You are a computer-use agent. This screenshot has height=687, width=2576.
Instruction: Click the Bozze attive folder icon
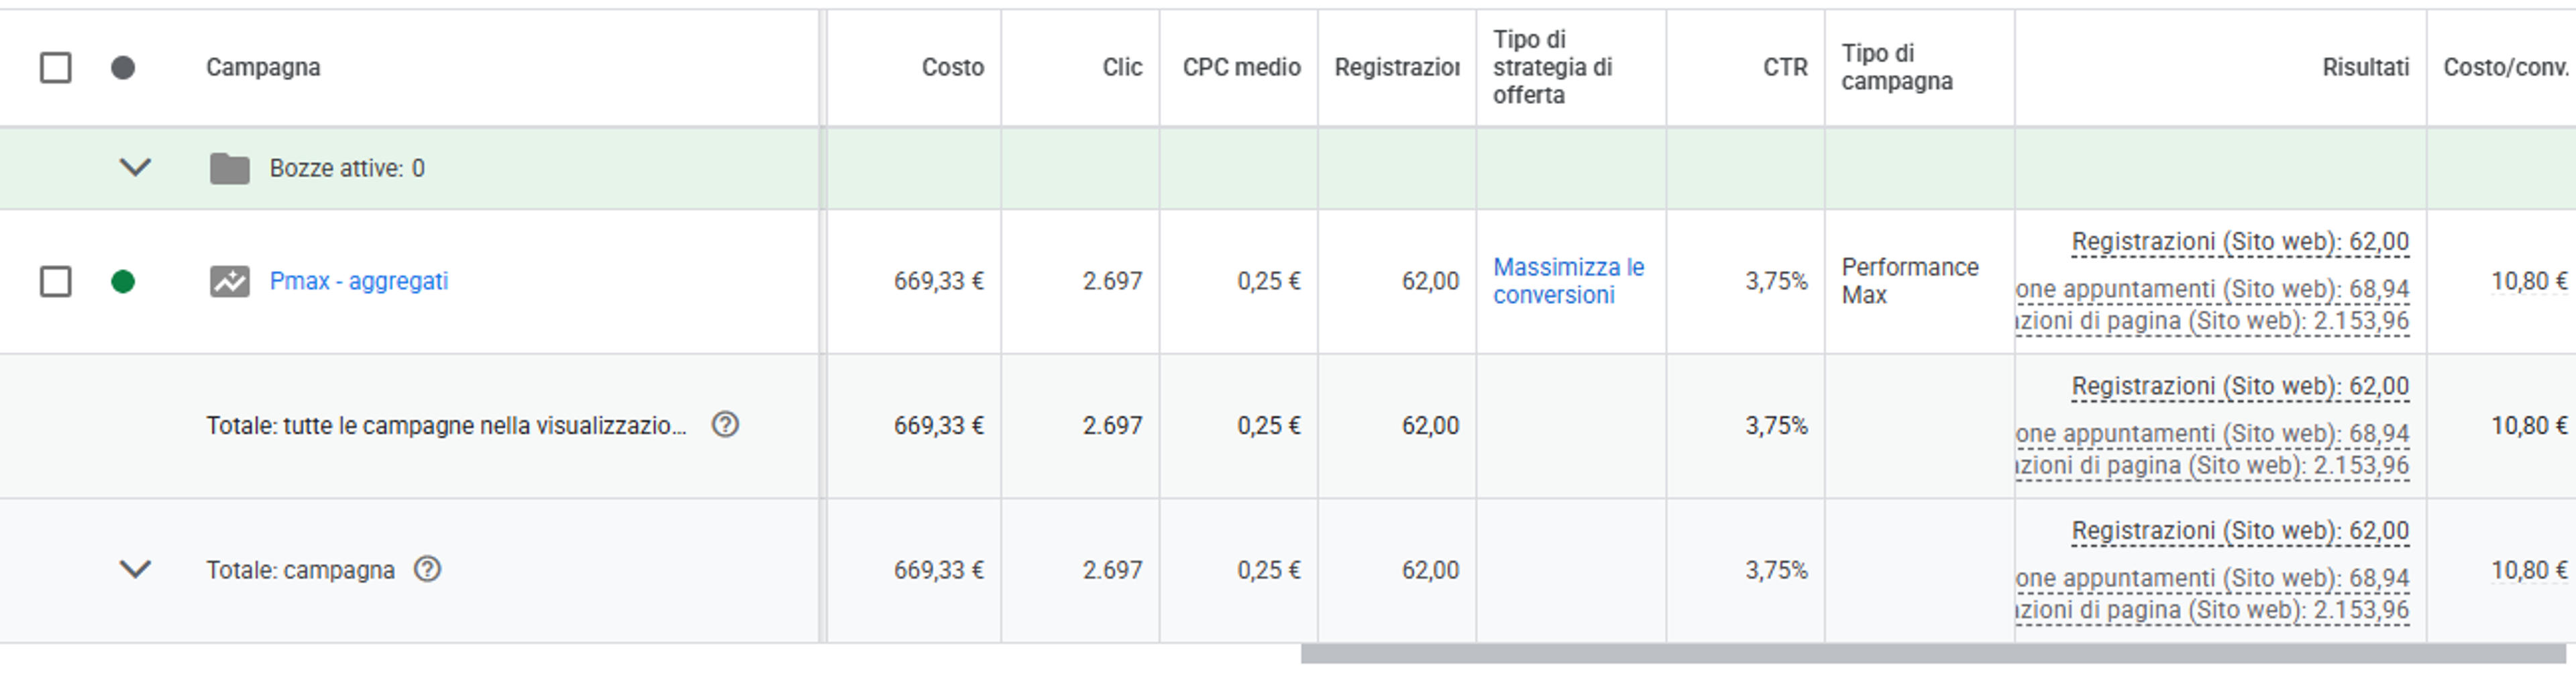tap(230, 168)
